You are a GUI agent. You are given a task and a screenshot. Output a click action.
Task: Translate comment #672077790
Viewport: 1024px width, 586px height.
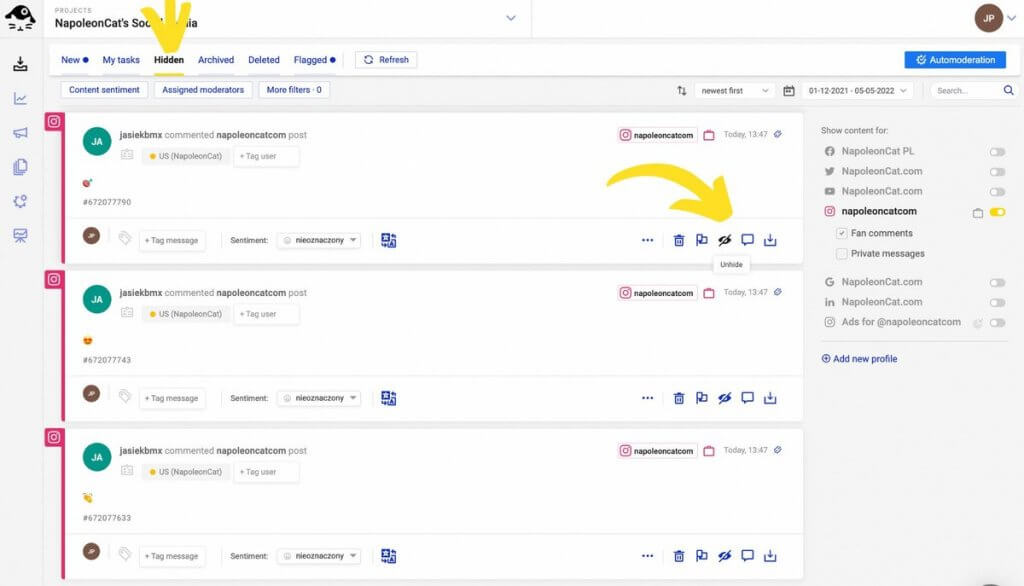[x=389, y=240]
